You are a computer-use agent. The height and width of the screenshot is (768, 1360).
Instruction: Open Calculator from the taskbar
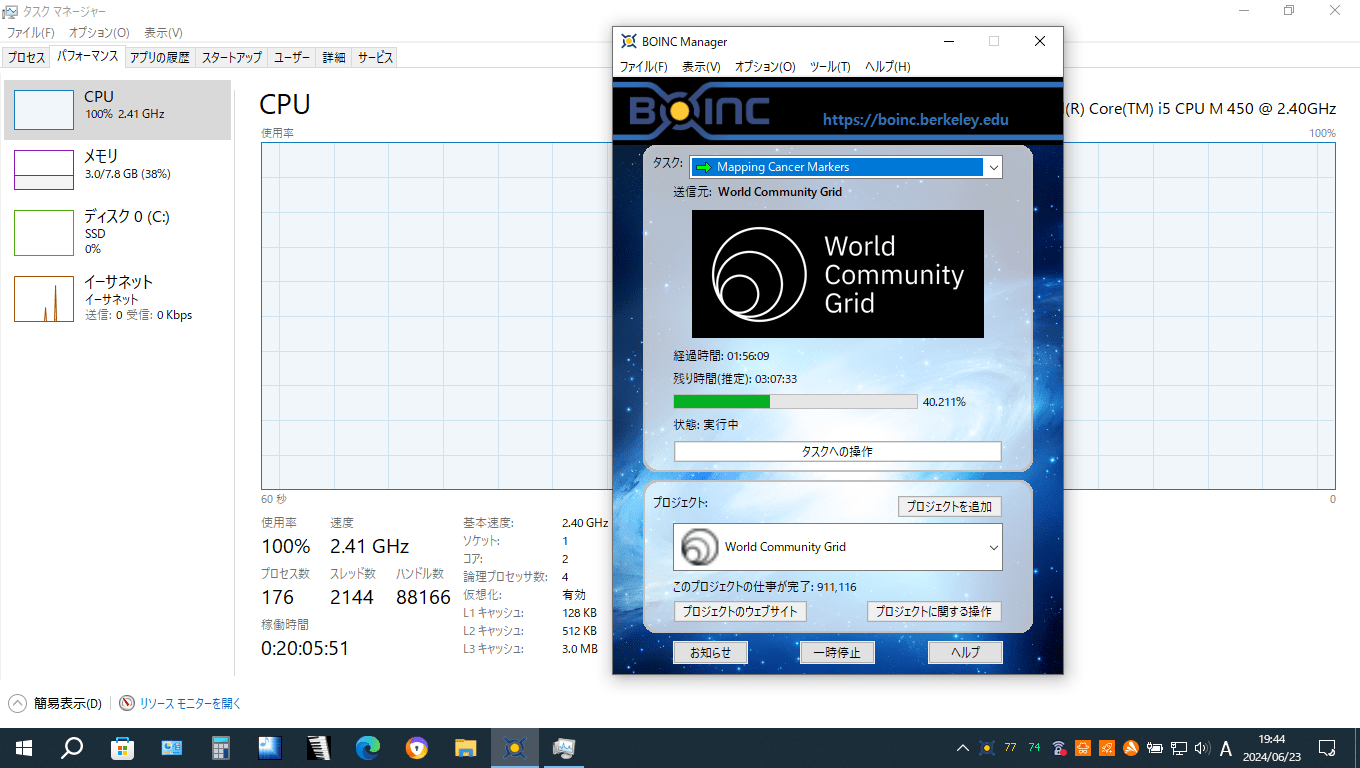point(220,747)
